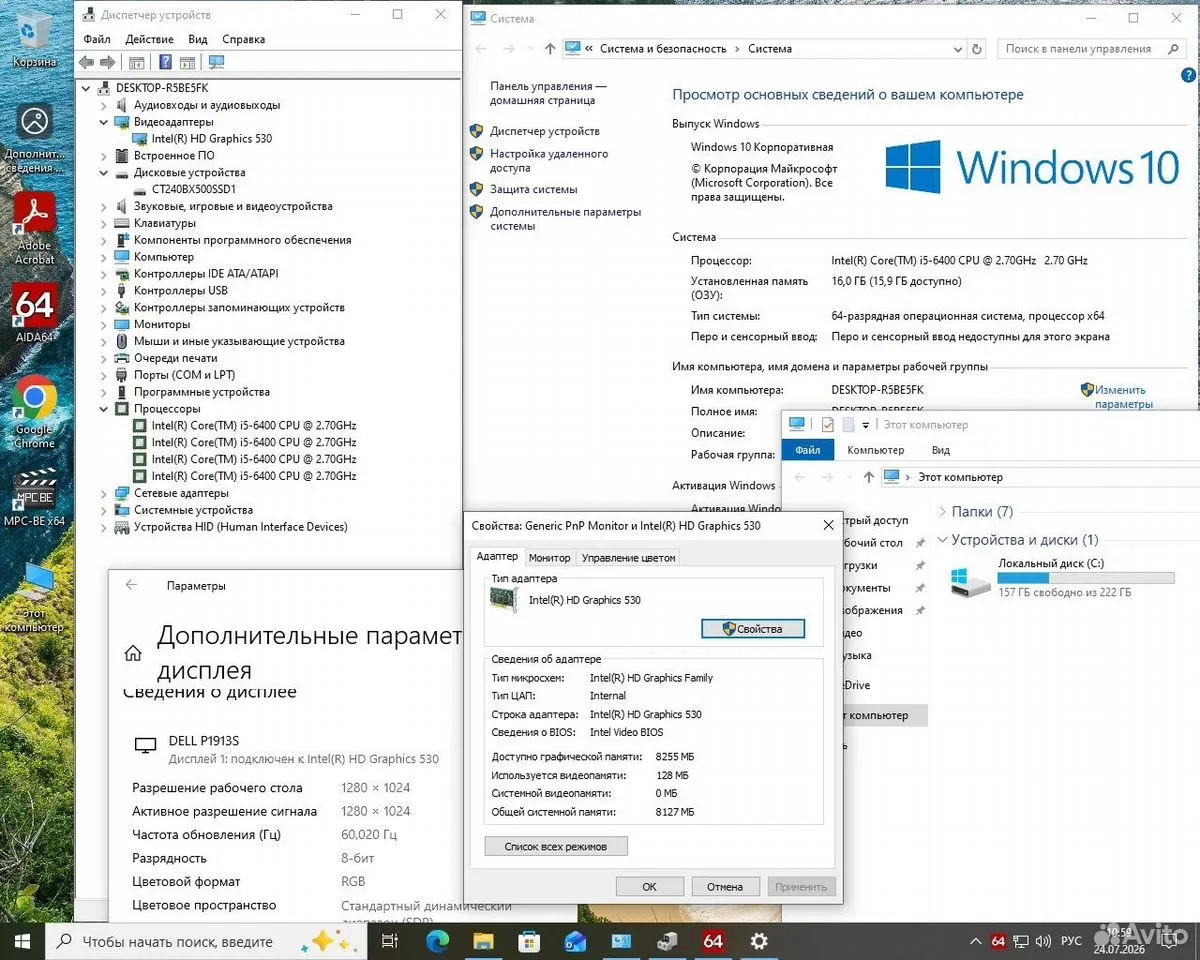Click the up arrow in Этот компьютер explorer
This screenshot has height=960, width=1200.
pos(868,477)
